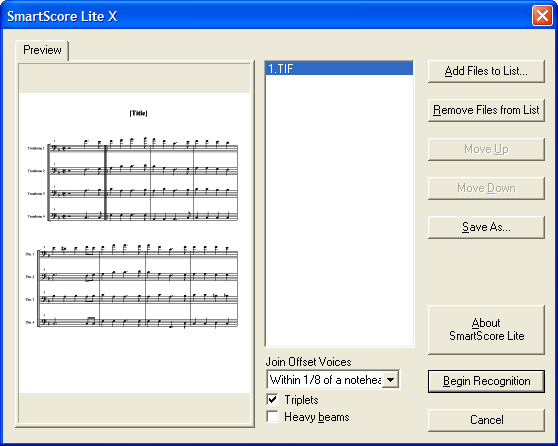Start Begin Recognition
558x446 pixels.
(x=486, y=381)
